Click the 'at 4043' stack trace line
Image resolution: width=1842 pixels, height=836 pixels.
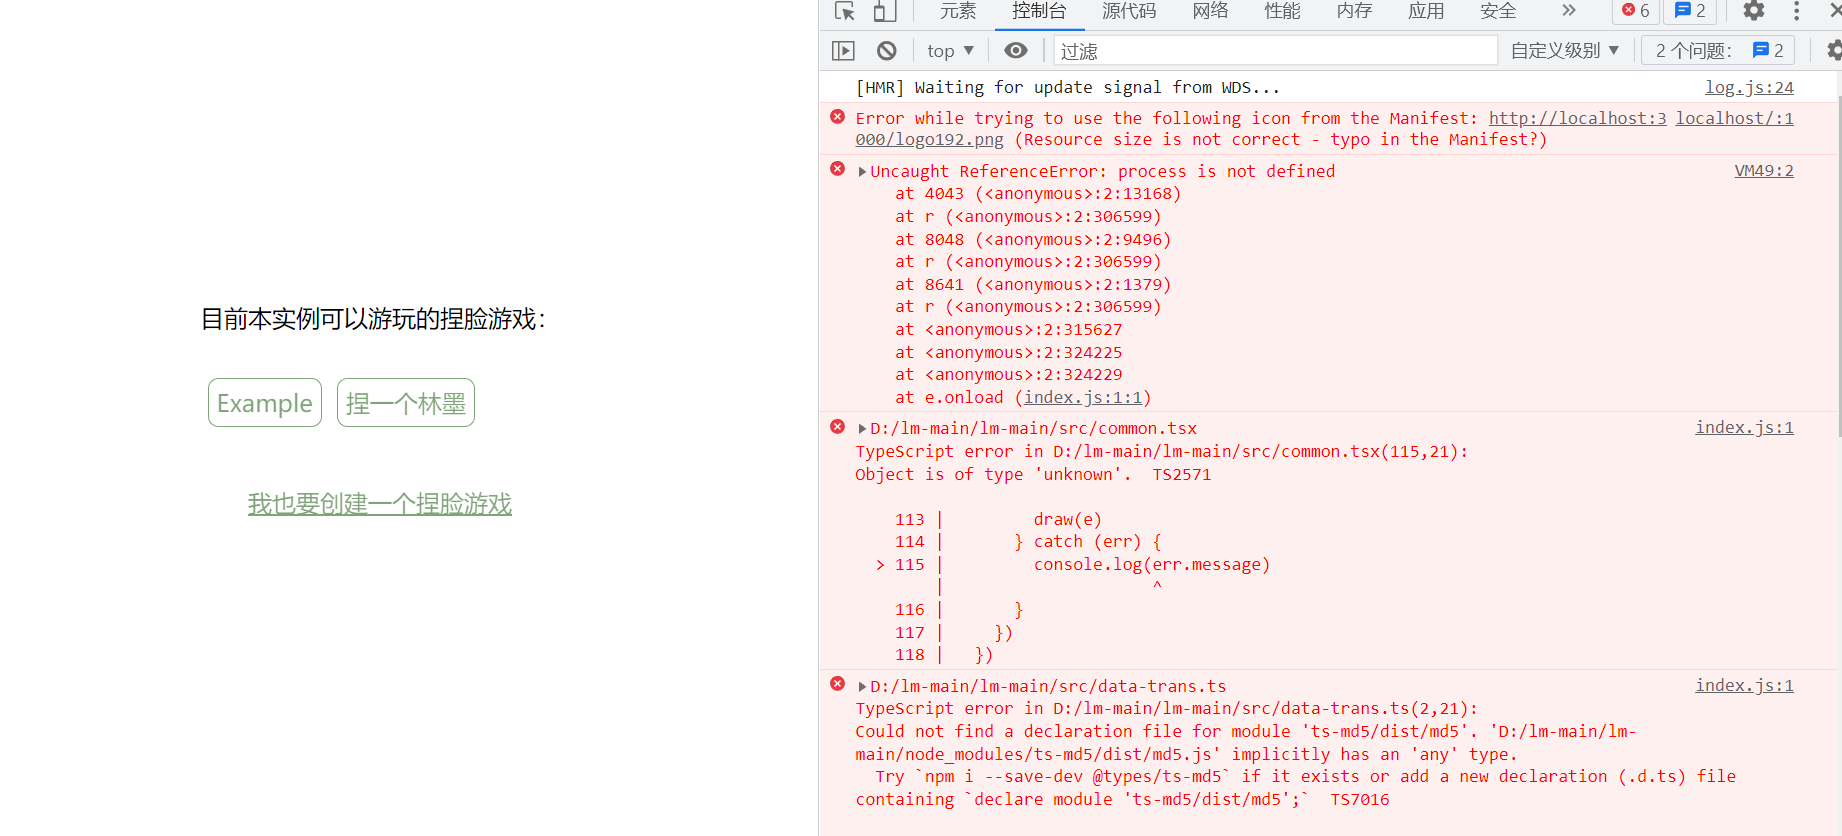pyautogui.click(x=1038, y=194)
